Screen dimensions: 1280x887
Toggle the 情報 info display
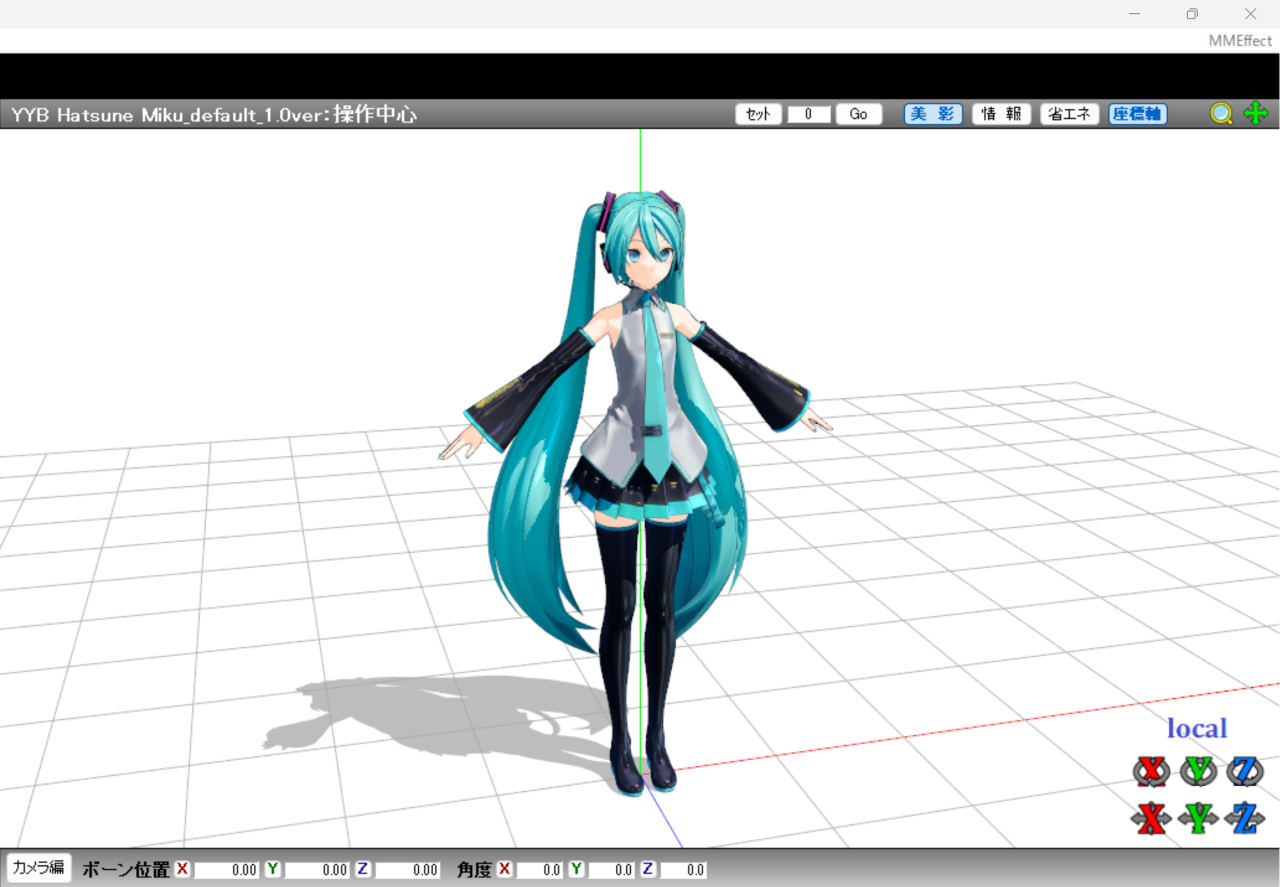pyautogui.click(x=1001, y=114)
